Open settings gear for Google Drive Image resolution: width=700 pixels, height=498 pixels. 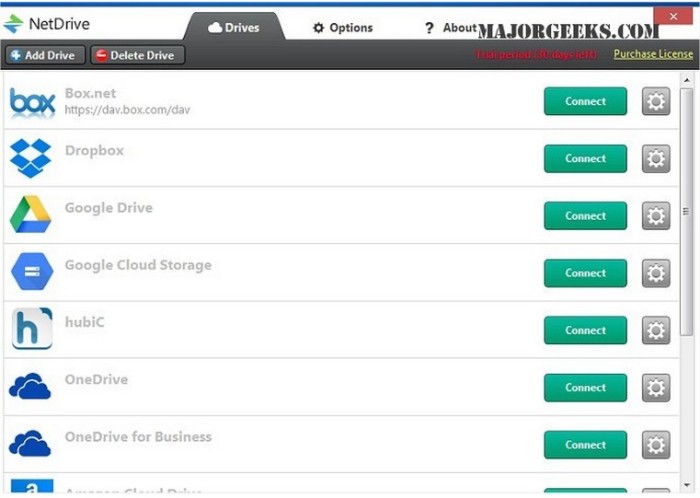656,216
